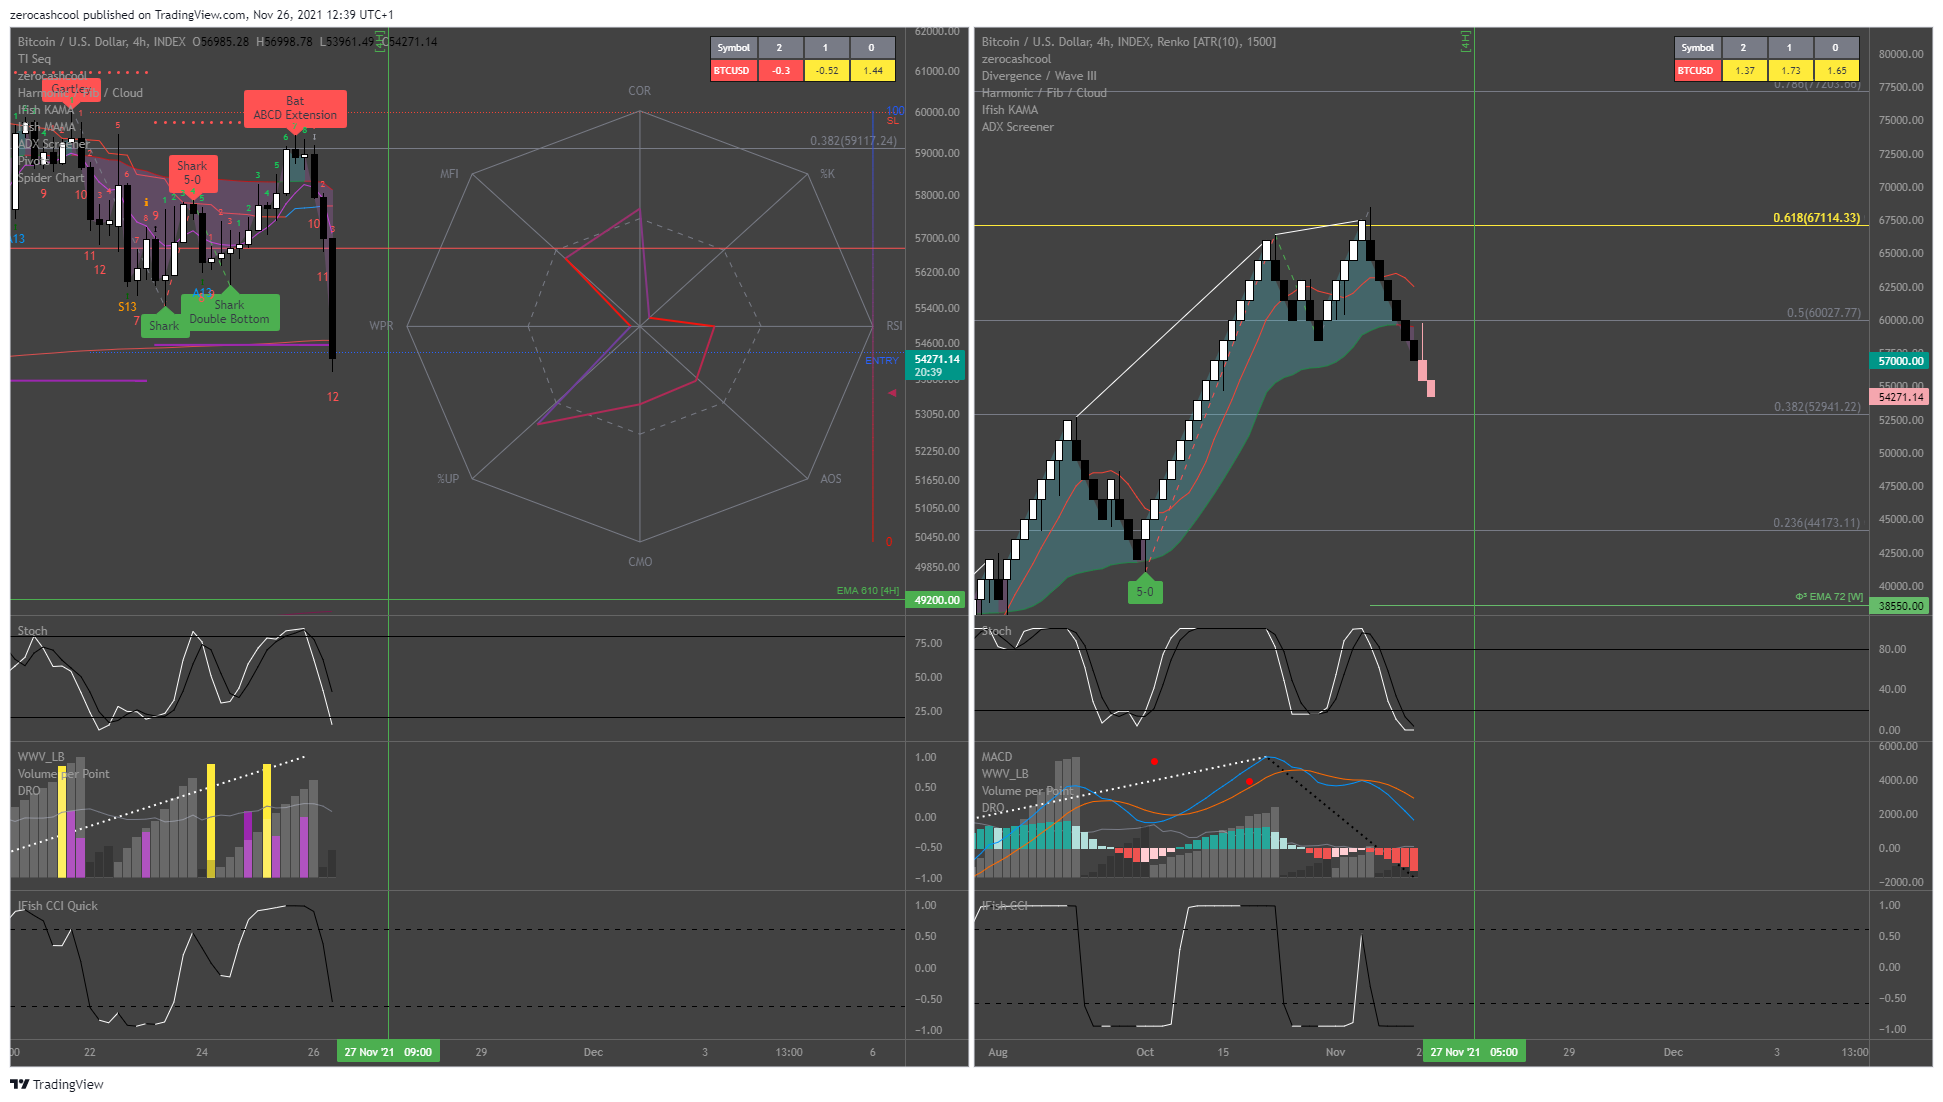Viewport: 1943px width, 1102px height.
Task: Click the 1.73 value in right table
Action: [1791, 71]
